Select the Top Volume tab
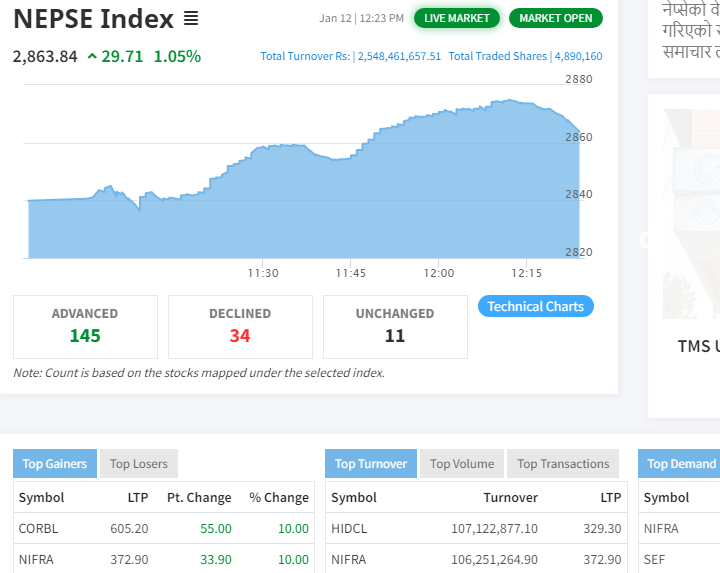Image resolution: width=720 pixels, height=573 pixels. click(462, 464)
